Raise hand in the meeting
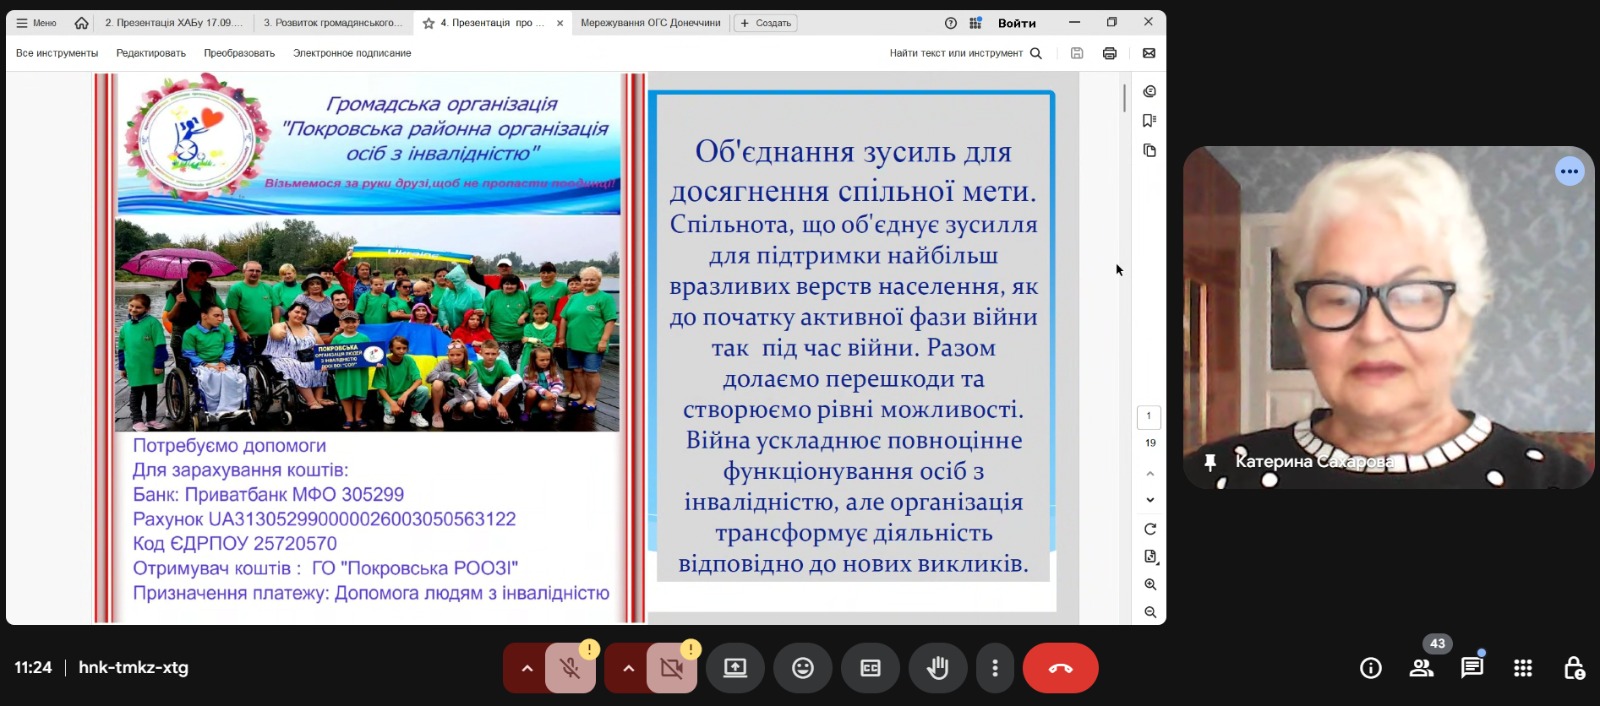The width and height of the screenshot is (1600, 706). click(x=937, y=668)
